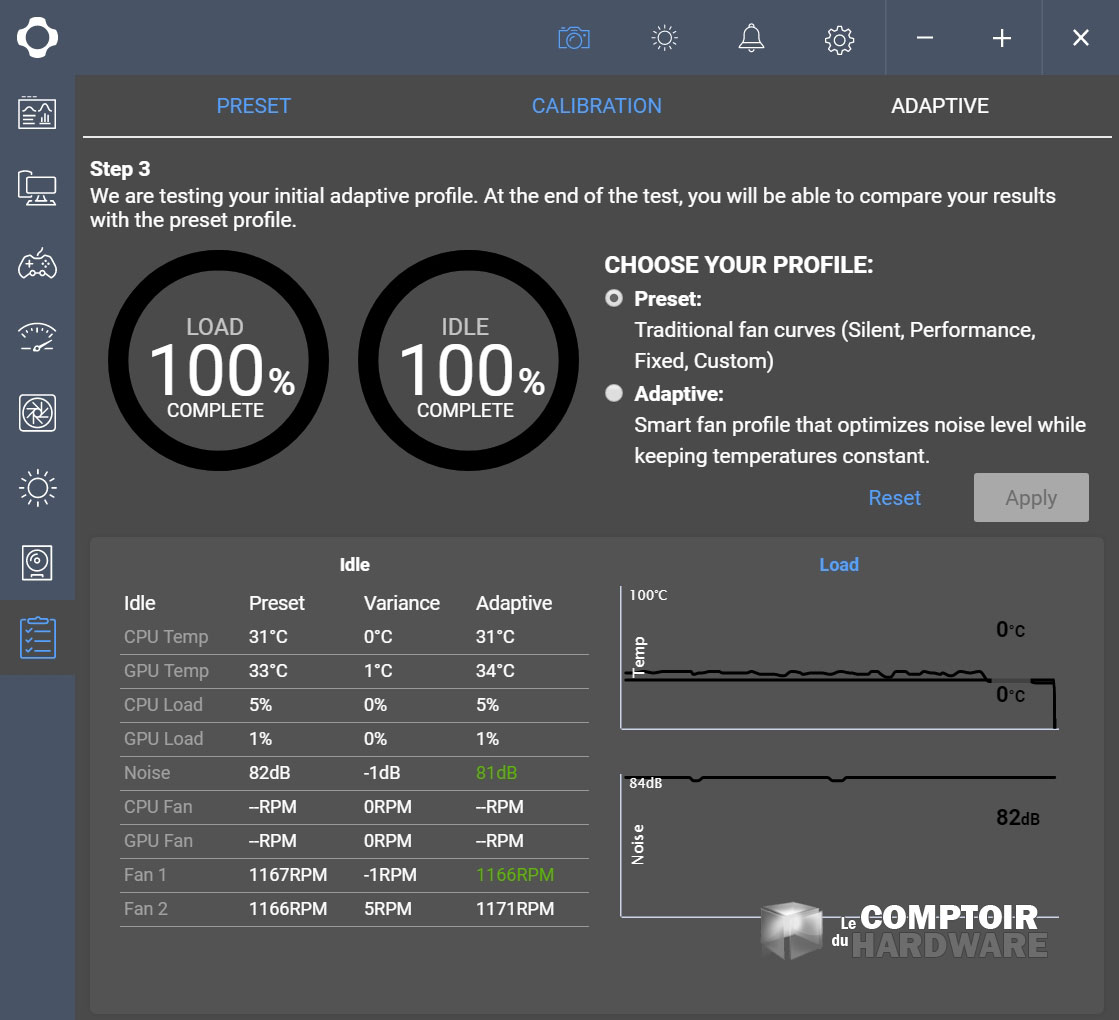Switch to the CALIBRATION tab
This screenshot has width=1119, height=1020.
point(596,106)
